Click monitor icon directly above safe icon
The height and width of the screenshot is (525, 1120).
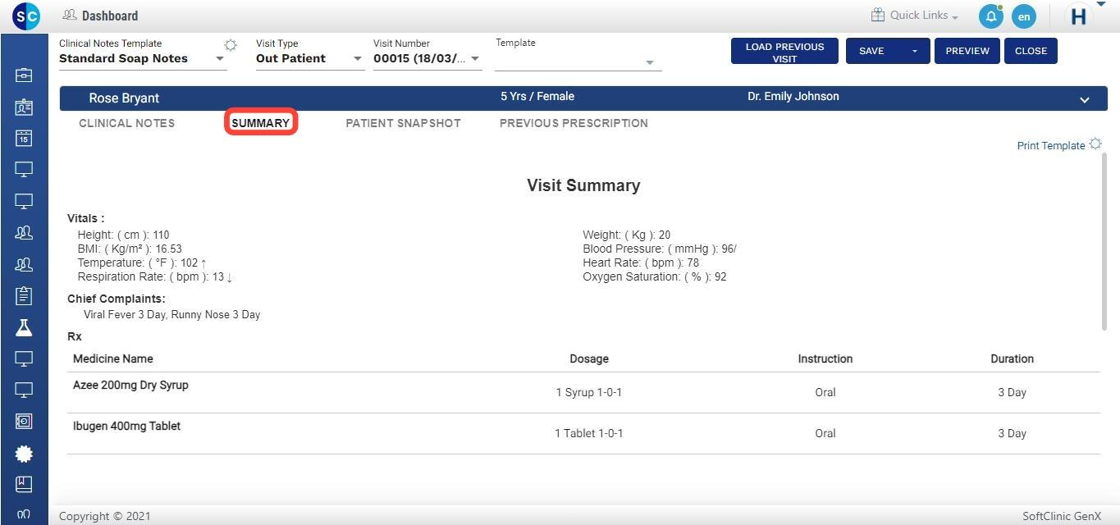pos(24,390)
